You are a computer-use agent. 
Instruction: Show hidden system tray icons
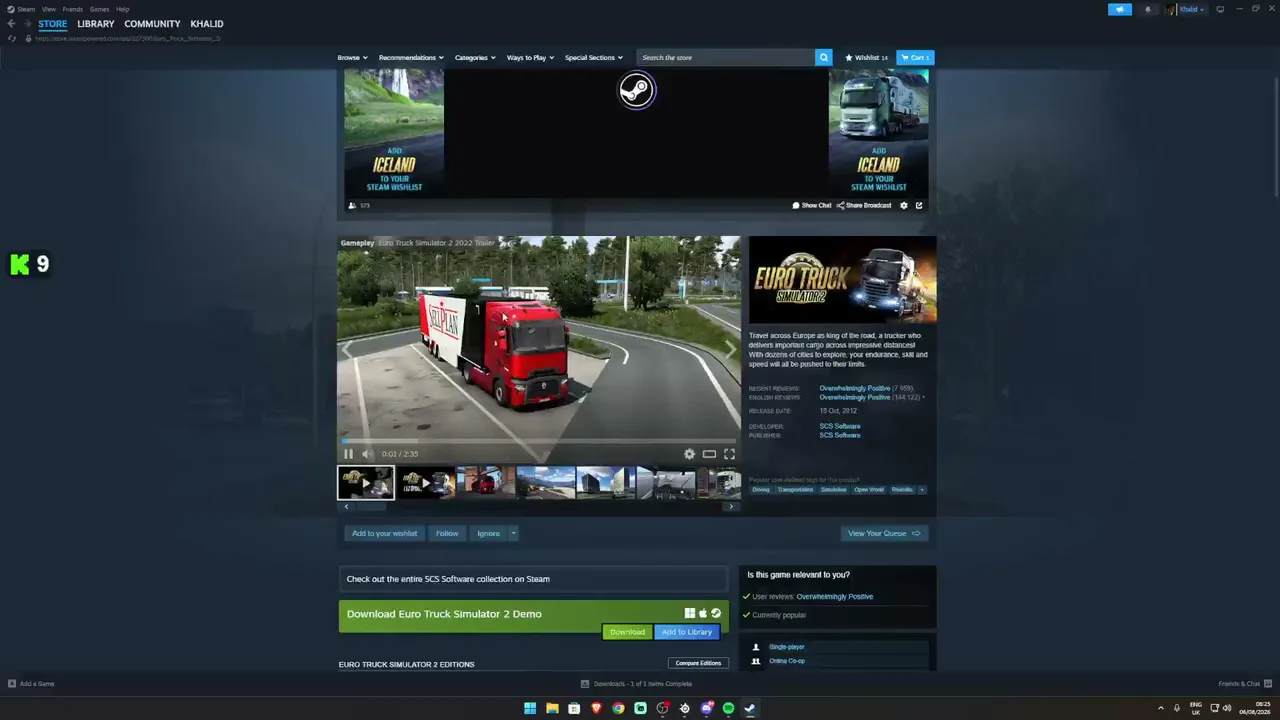pos(1160,708)
